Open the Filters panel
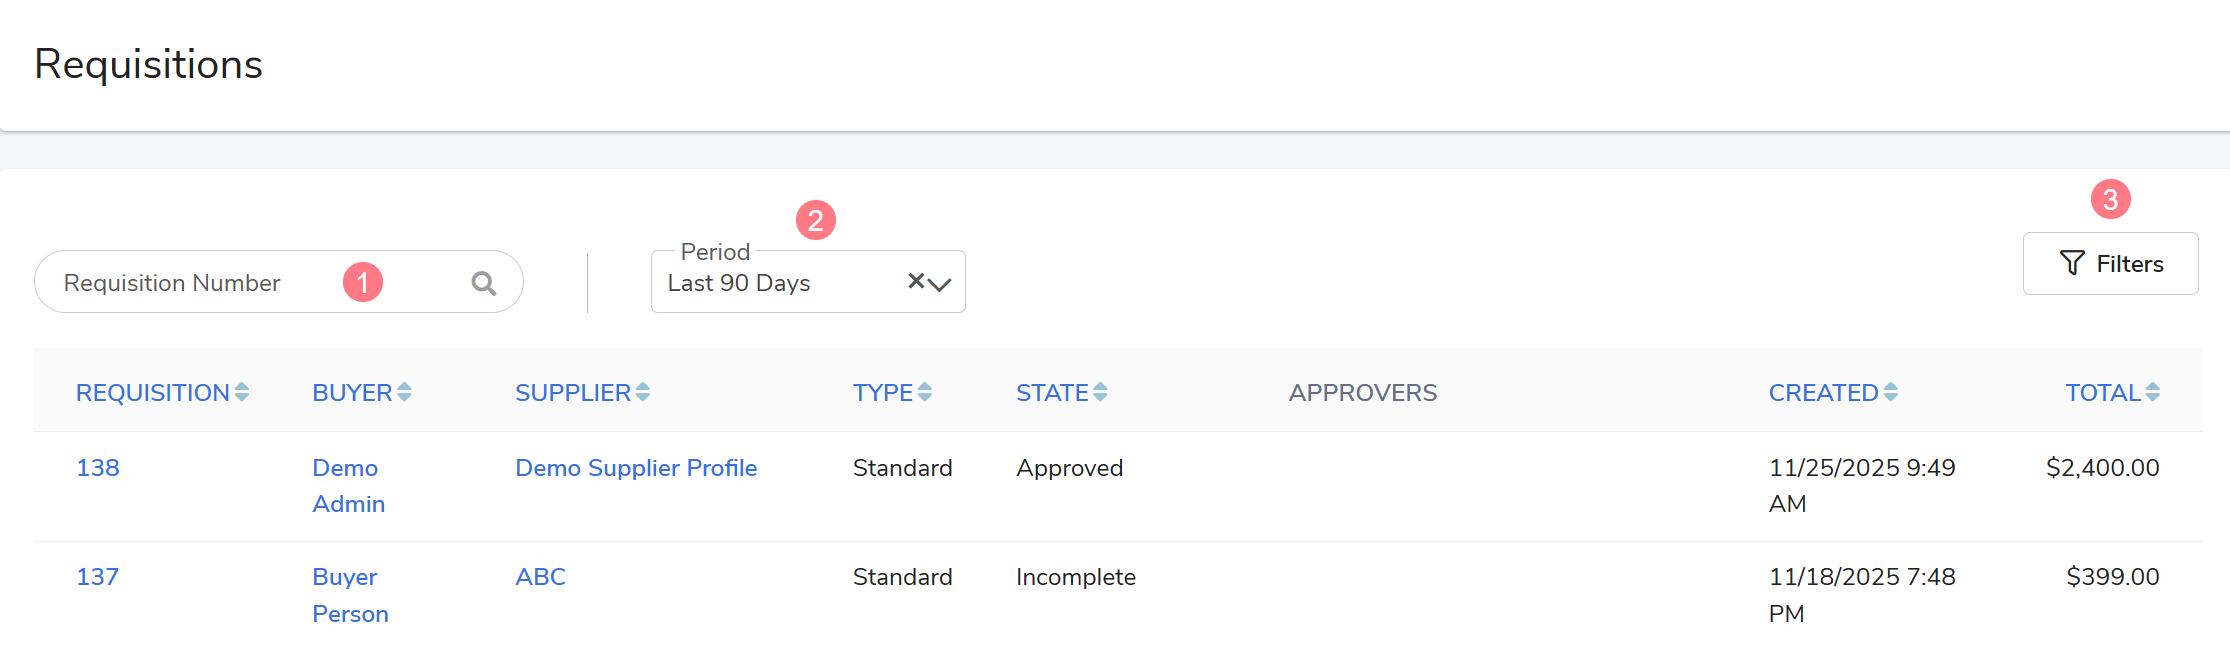The image size is (2230, 649). click(2110, 264)
